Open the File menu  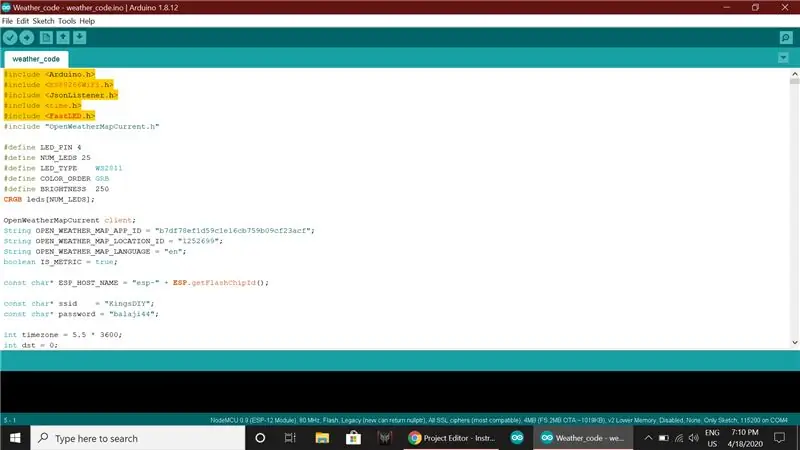pyautogui.click(x=7, y=21)
